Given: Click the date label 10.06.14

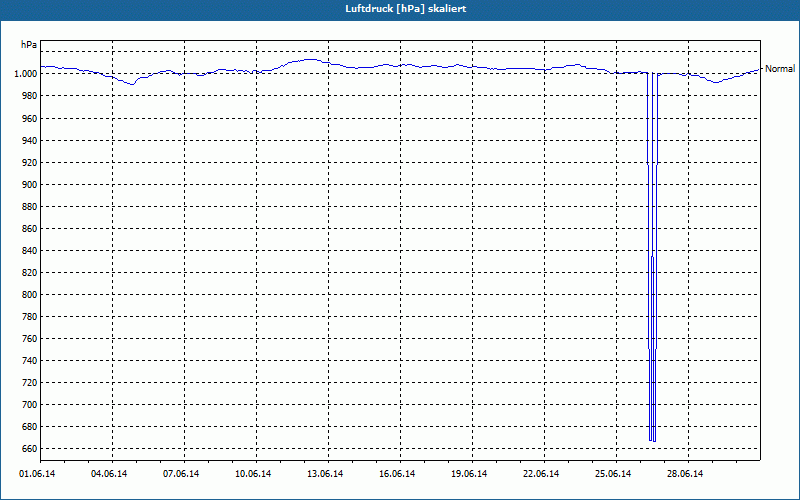Looking at the screenshot, I should [x=253, y=474].
